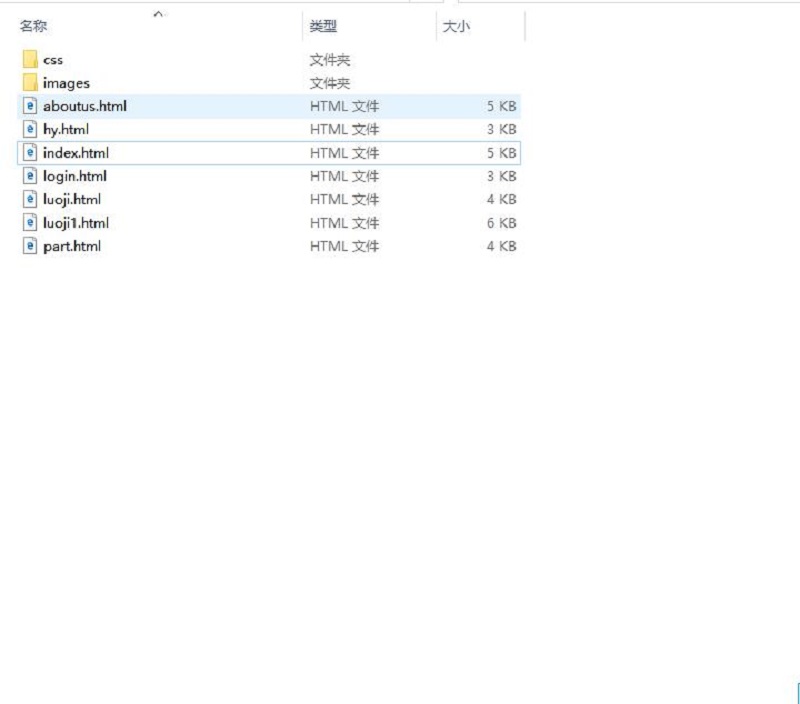
Task: Click the 4 KB size of luoji.html
Action: (x=502, y=199)
